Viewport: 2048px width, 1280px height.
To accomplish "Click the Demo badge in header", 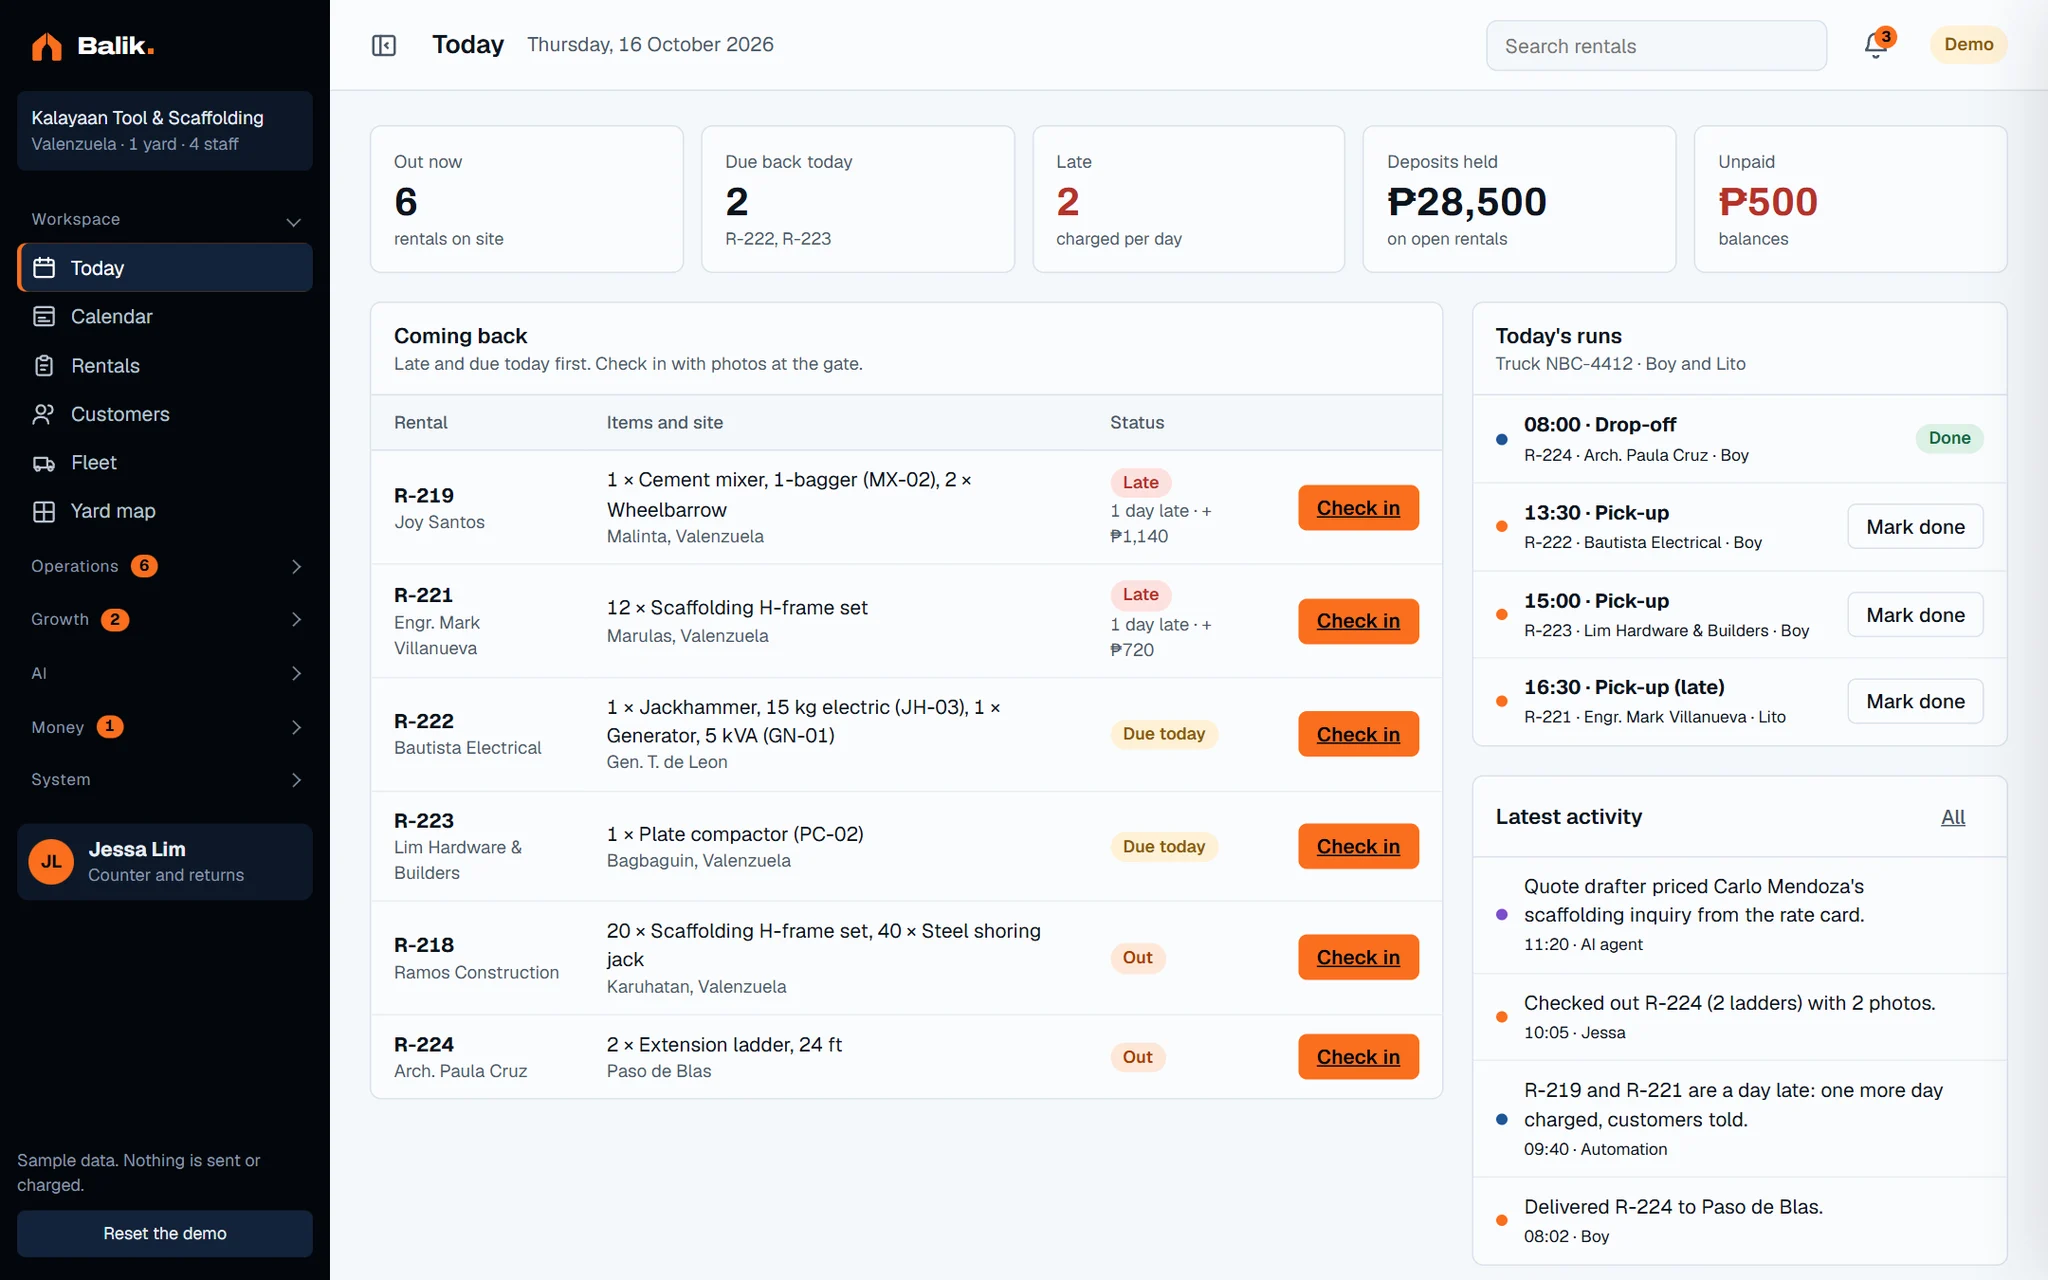I will pyautogui.click(x=1968, y=45).
